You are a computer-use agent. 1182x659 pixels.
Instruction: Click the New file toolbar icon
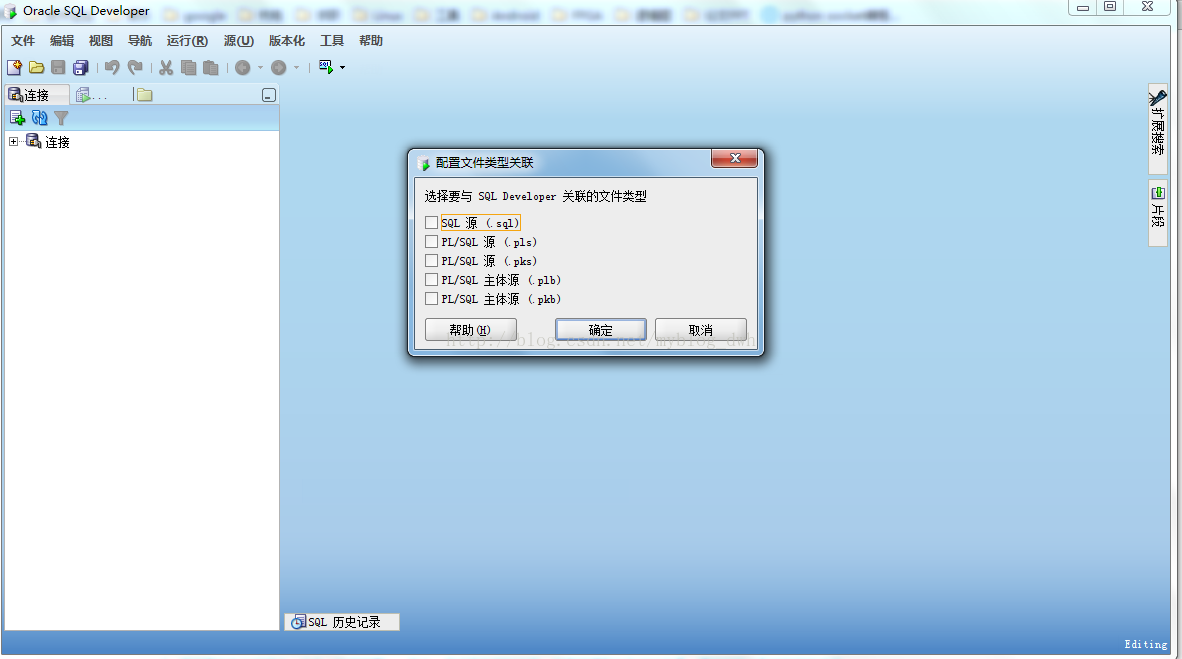14,68
